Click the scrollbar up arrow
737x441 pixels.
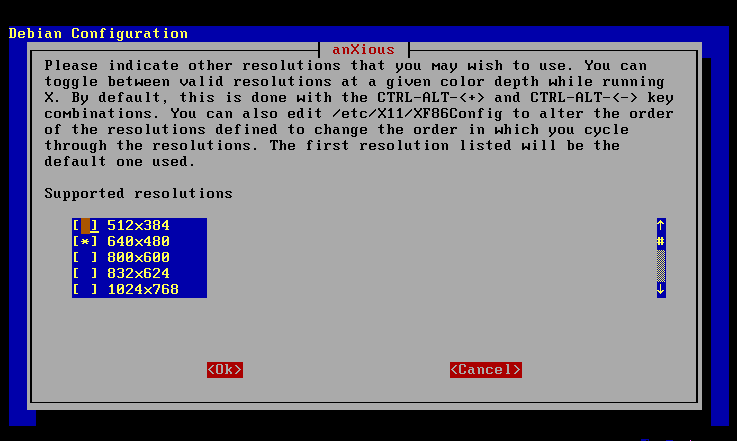click(661, 226)
